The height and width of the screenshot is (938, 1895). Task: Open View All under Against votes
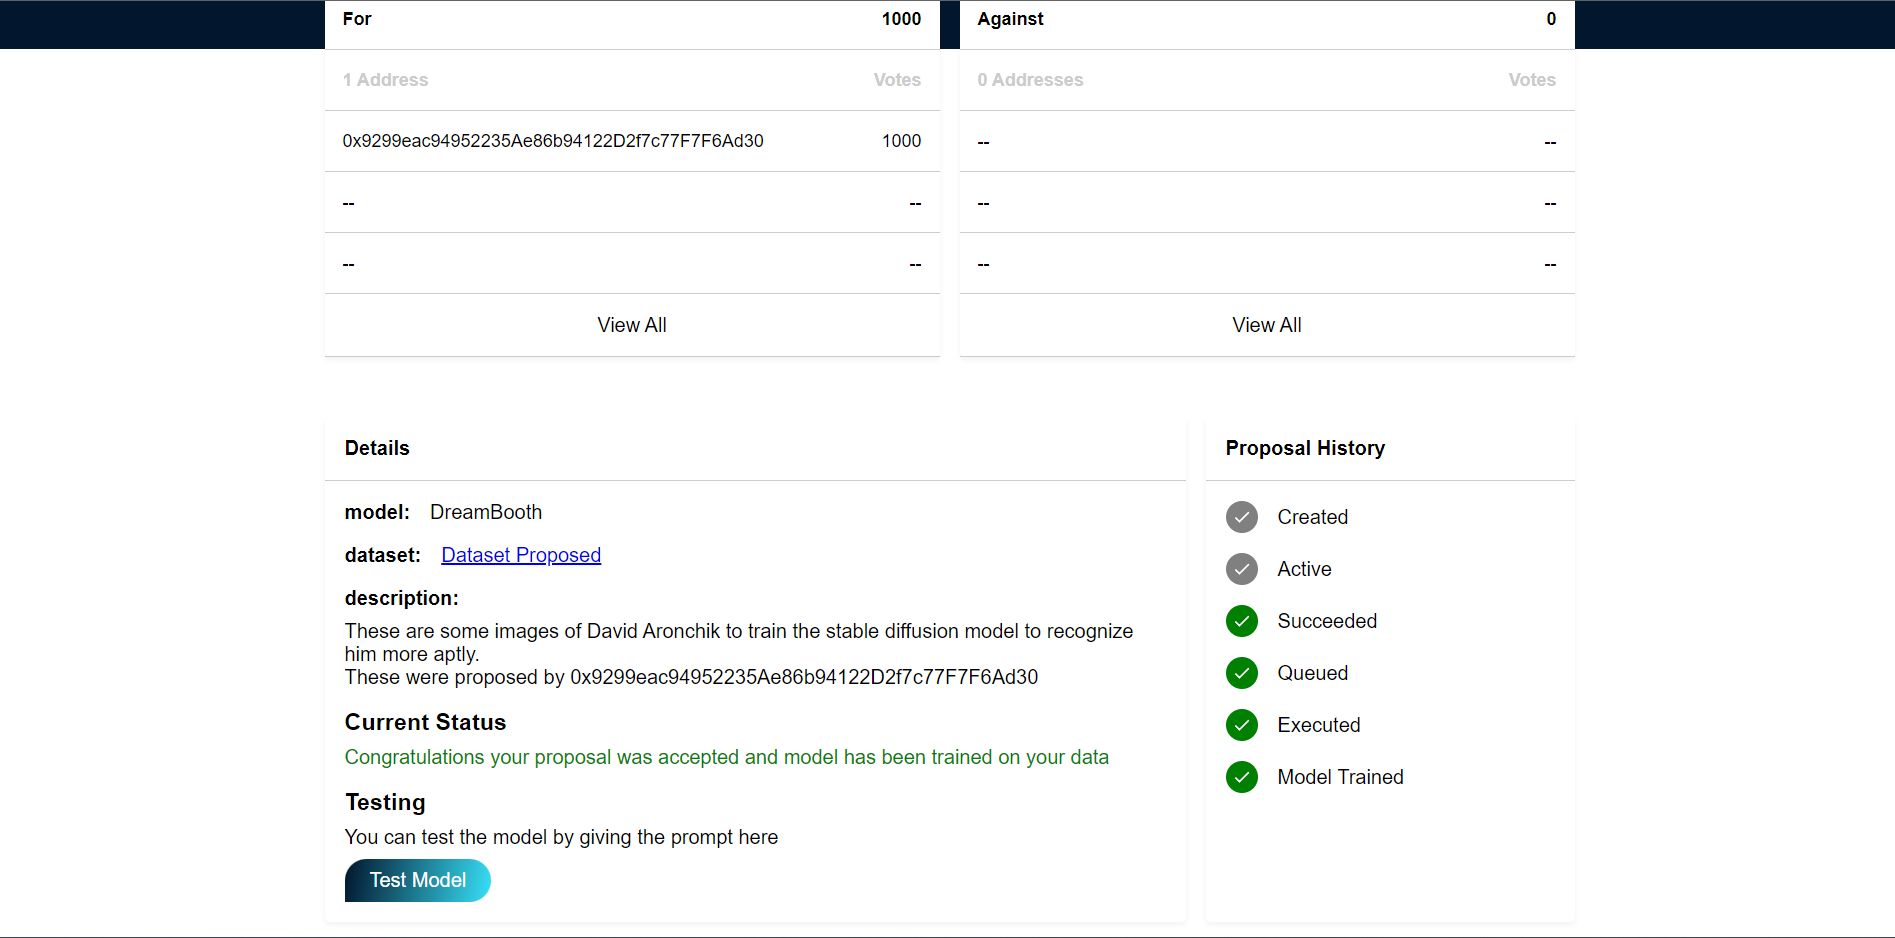(1267, 325)
